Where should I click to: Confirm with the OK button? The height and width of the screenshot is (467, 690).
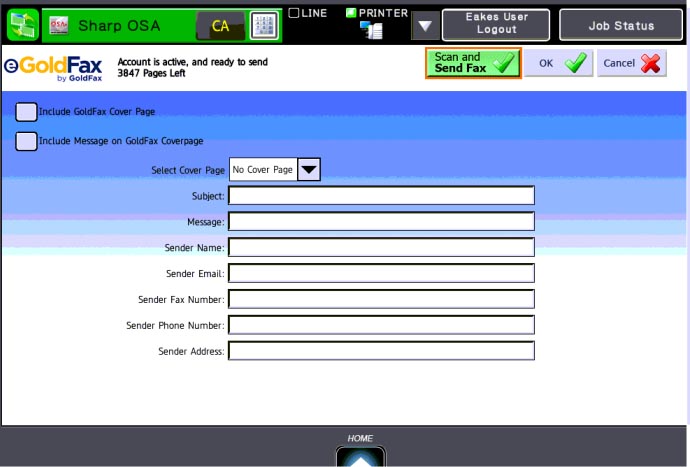558,63
